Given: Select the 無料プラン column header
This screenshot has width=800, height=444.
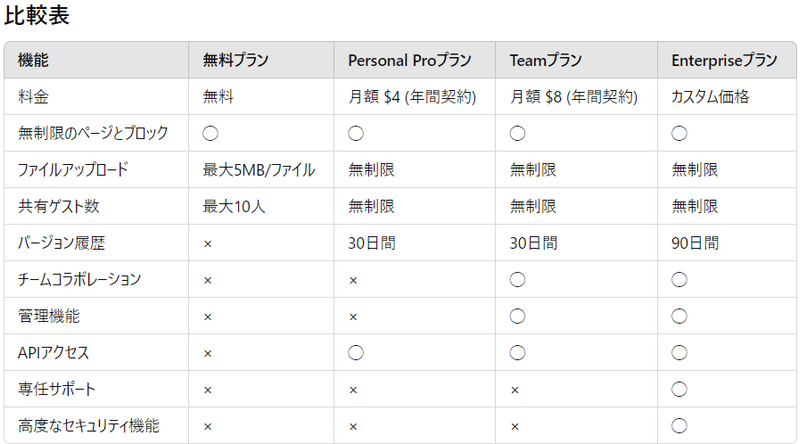Looking at the screenshot, I should pos(261,60).
